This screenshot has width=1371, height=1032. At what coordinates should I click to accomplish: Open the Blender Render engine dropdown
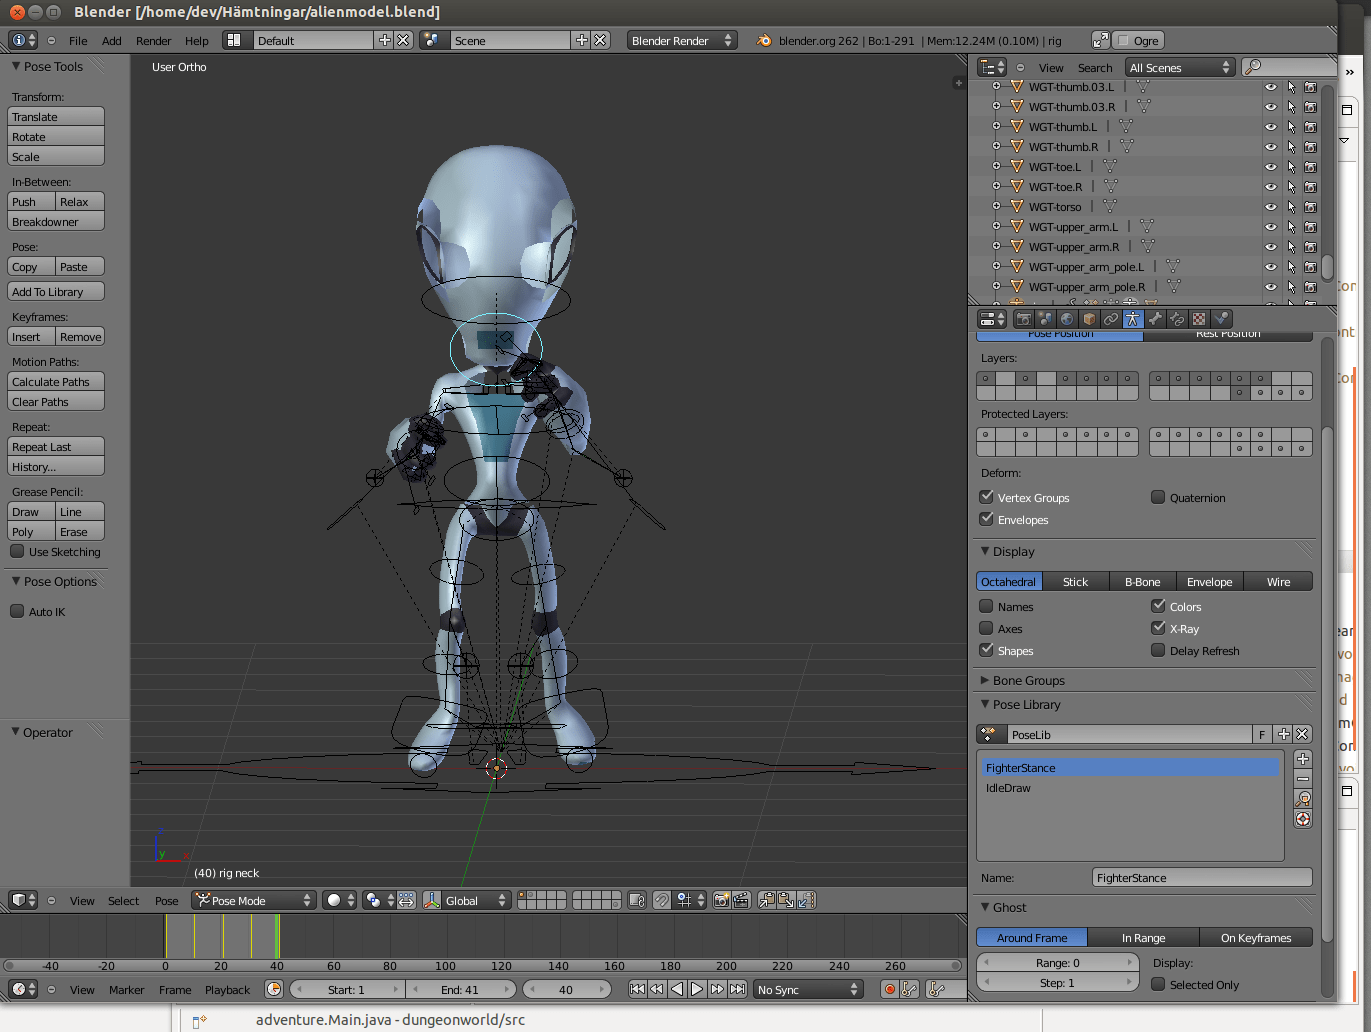(x=682, y=41)
